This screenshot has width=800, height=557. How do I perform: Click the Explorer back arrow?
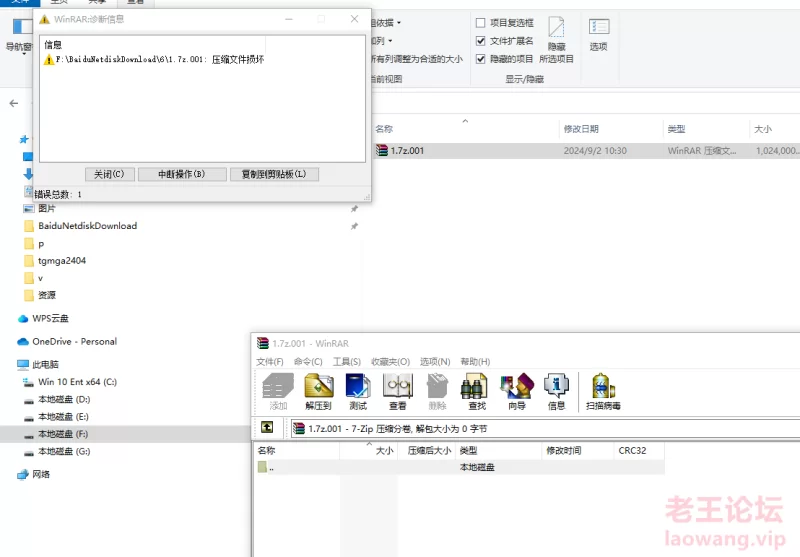click(14, 104)
